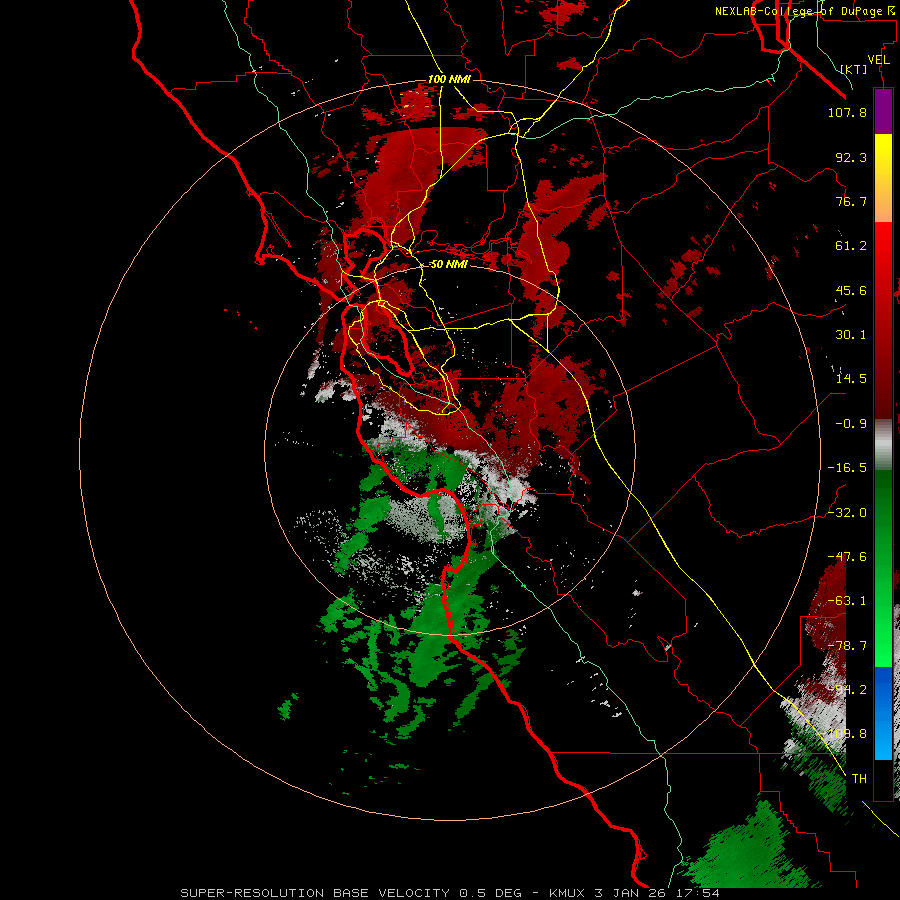Click the -32.0 velocity scale value

(847, 513)
